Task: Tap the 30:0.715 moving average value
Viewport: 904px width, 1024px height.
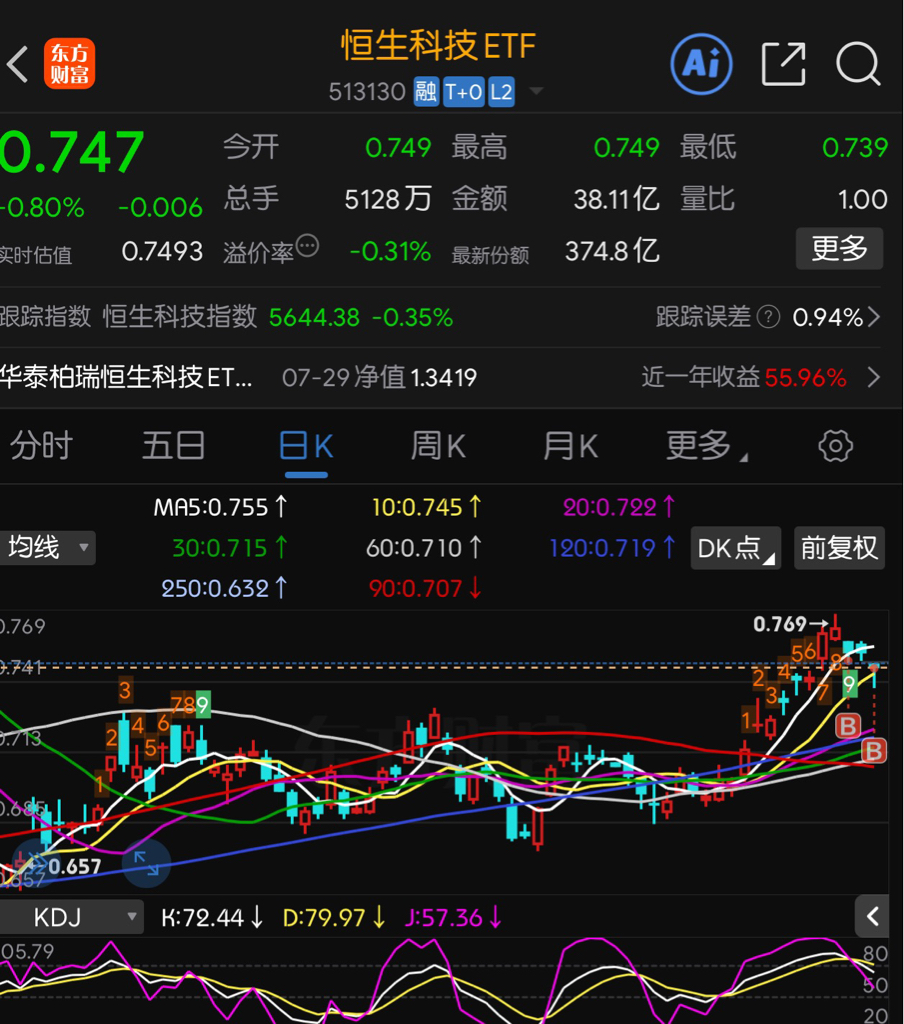Action: 229,548
